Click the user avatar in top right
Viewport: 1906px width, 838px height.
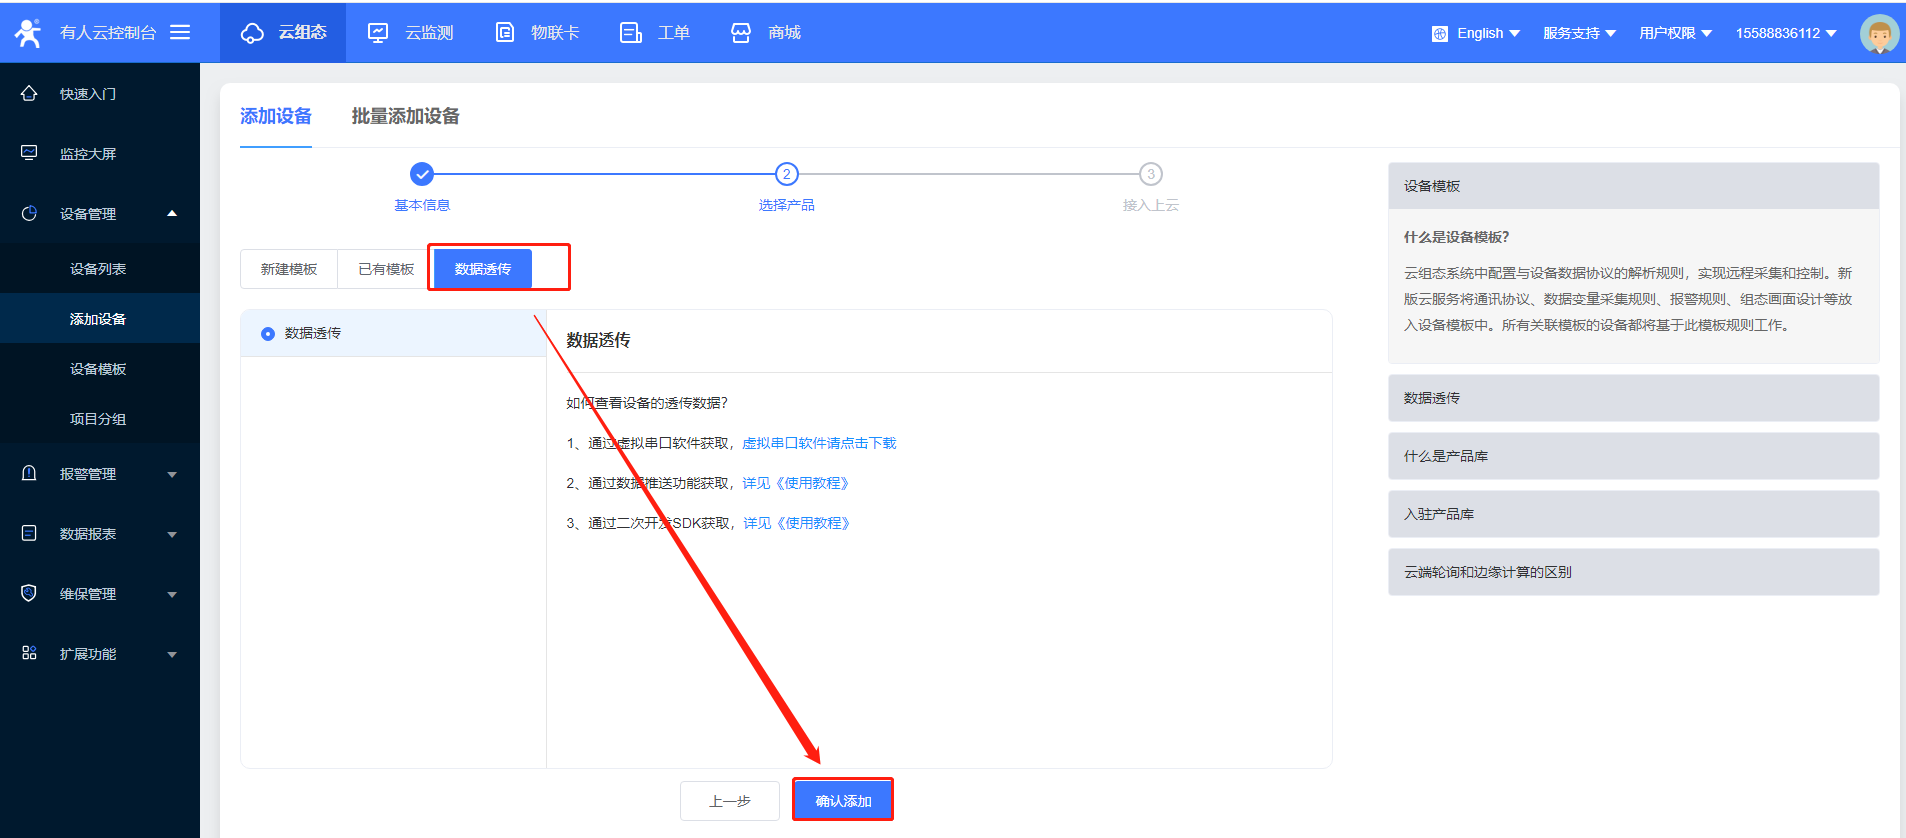pyautogui.click(x=1878, y=34)
